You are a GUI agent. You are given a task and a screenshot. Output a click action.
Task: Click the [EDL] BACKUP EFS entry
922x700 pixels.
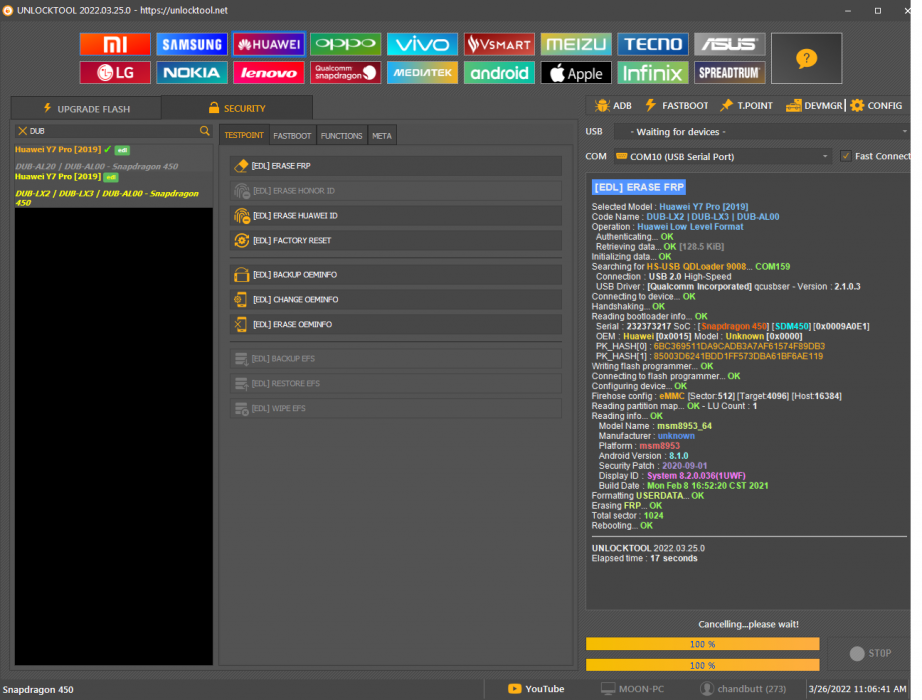pos(396,359)
